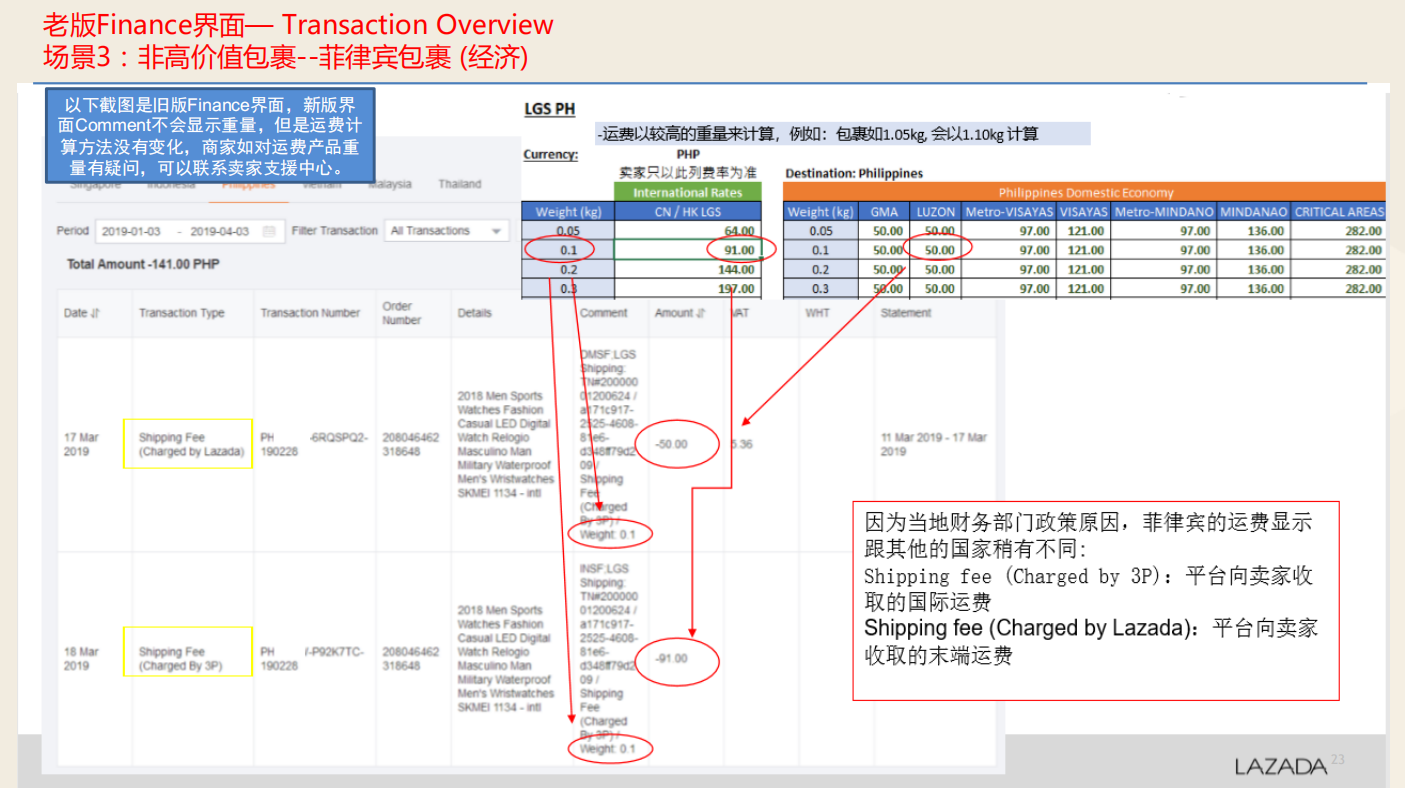Select the Philippines country tab
The image size is (1405, 788).
[x=249, y=184]
